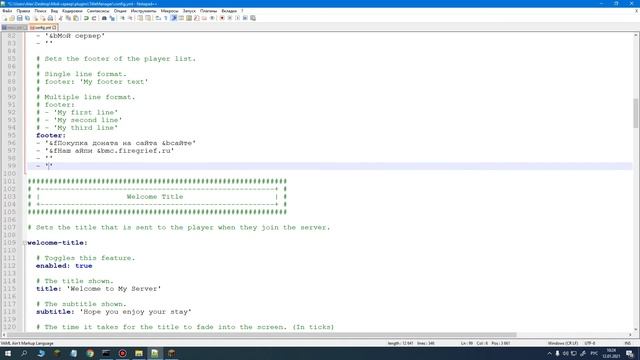Click Windows (CR LF) in status bar
The height and width of the screenshot is (360, 640).
click(x=563, y=343)
